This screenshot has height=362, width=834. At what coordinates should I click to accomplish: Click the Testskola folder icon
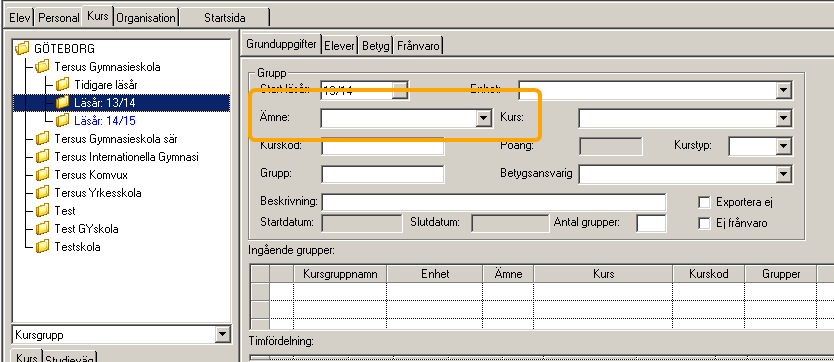coord(42,247)
